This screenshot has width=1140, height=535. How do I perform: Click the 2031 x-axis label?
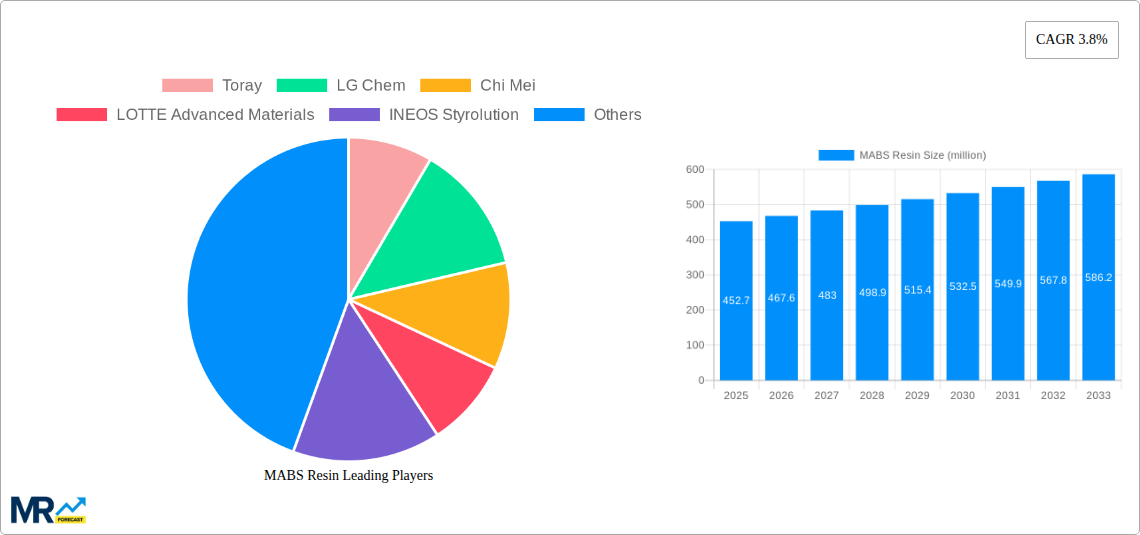point(1008,396)
